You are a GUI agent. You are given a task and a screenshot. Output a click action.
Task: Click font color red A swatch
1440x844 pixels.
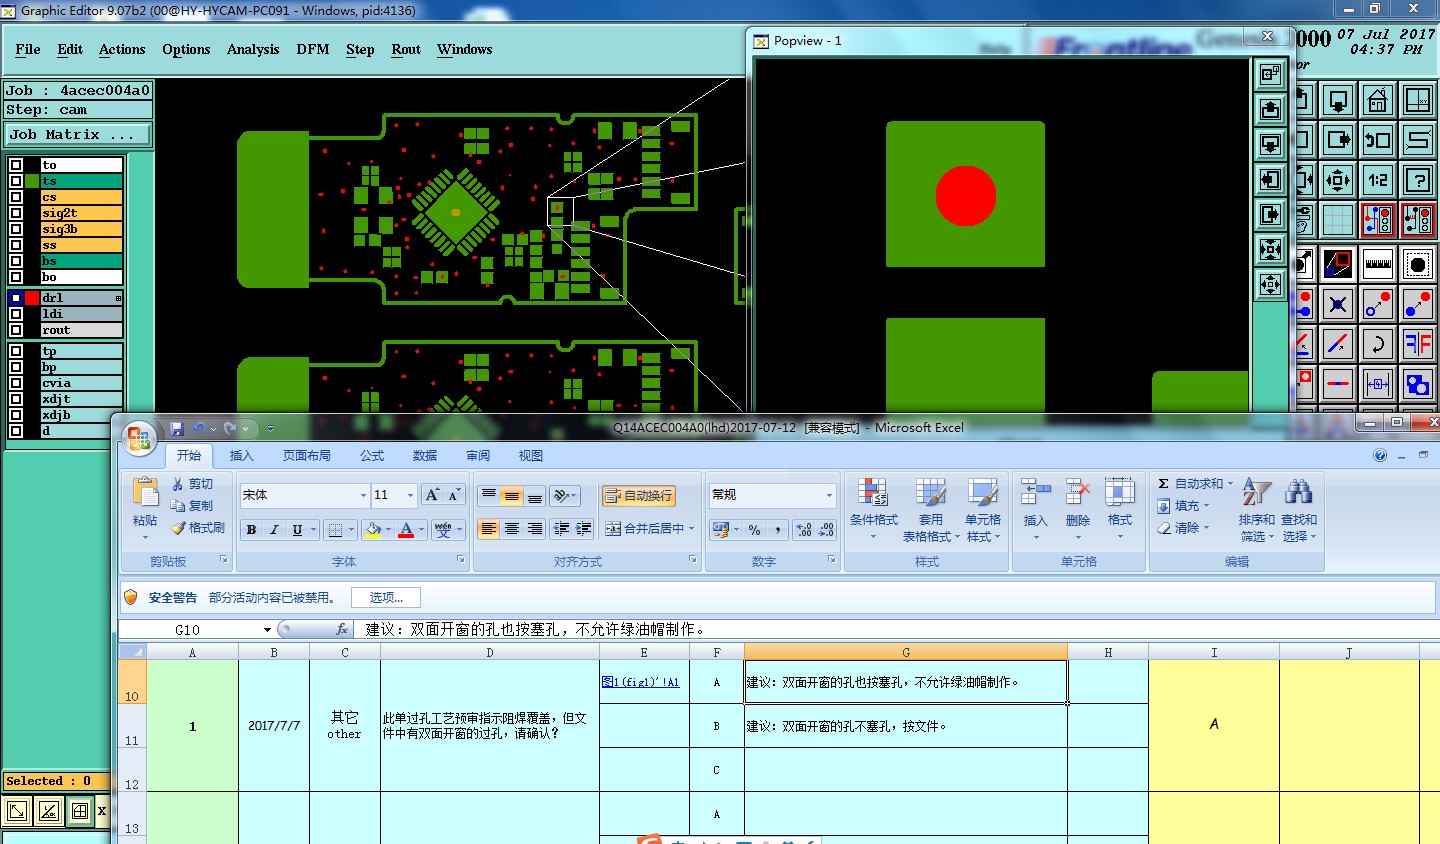tap(406, 530)
